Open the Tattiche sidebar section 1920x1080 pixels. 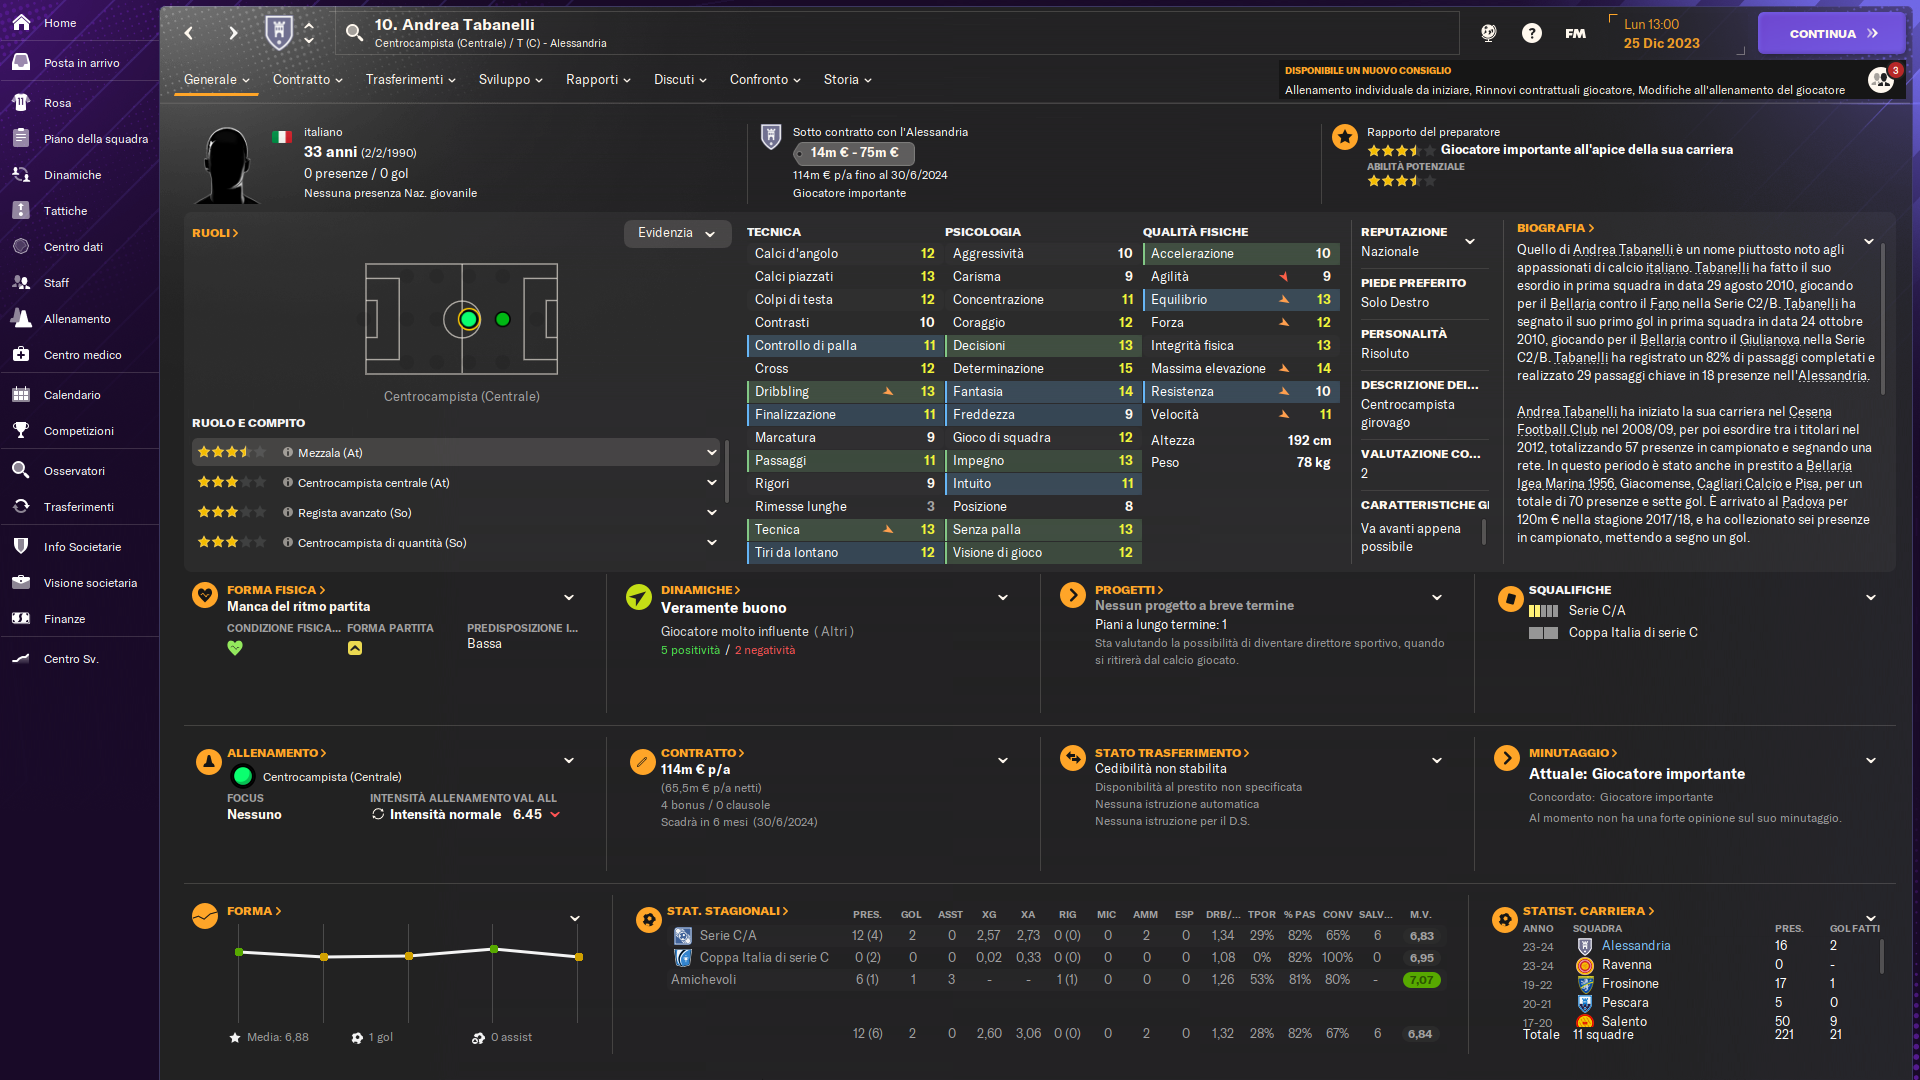[65, 211]
